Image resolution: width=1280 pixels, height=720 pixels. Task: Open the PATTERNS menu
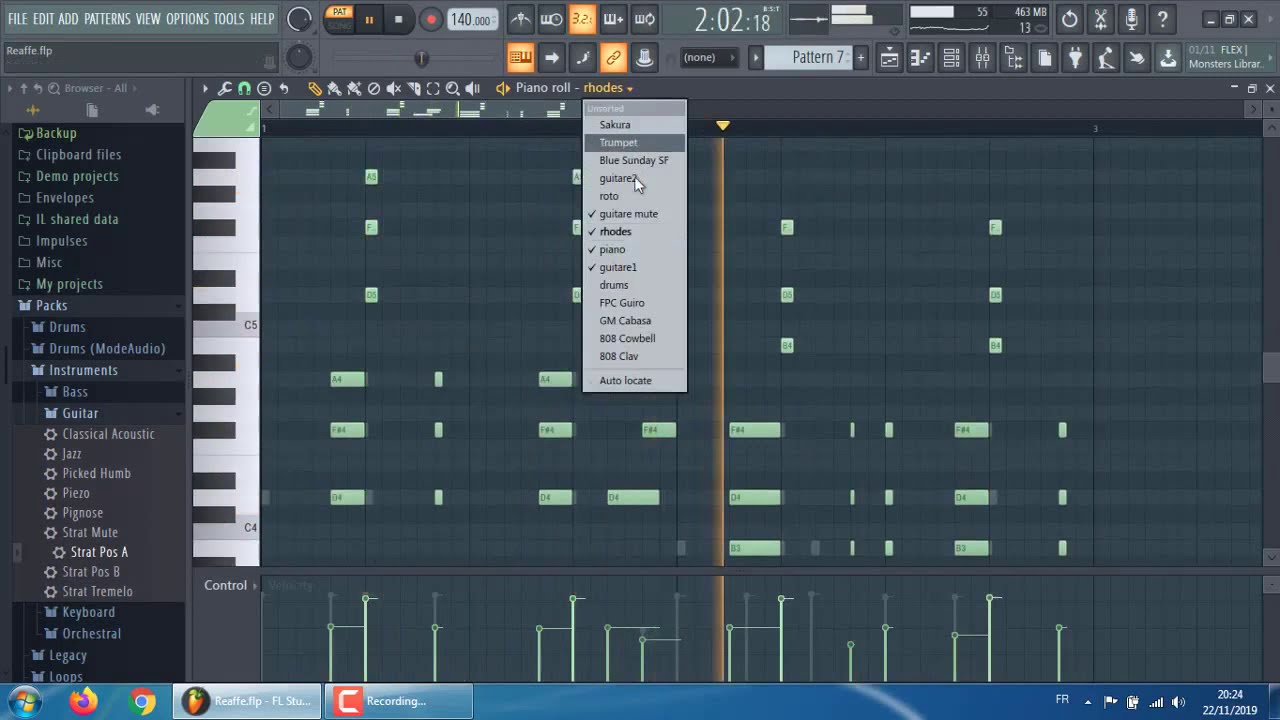click(x=107, y=19)
